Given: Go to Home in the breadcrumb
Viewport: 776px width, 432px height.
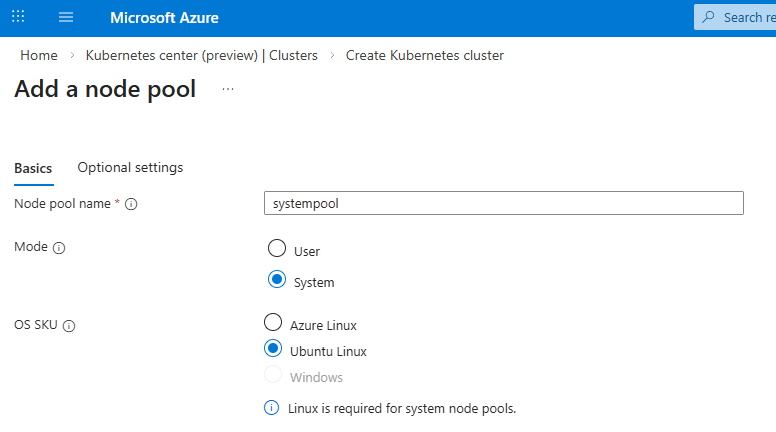Looking at the screenshot, I should pyautogui.click(x=38, y=55).
